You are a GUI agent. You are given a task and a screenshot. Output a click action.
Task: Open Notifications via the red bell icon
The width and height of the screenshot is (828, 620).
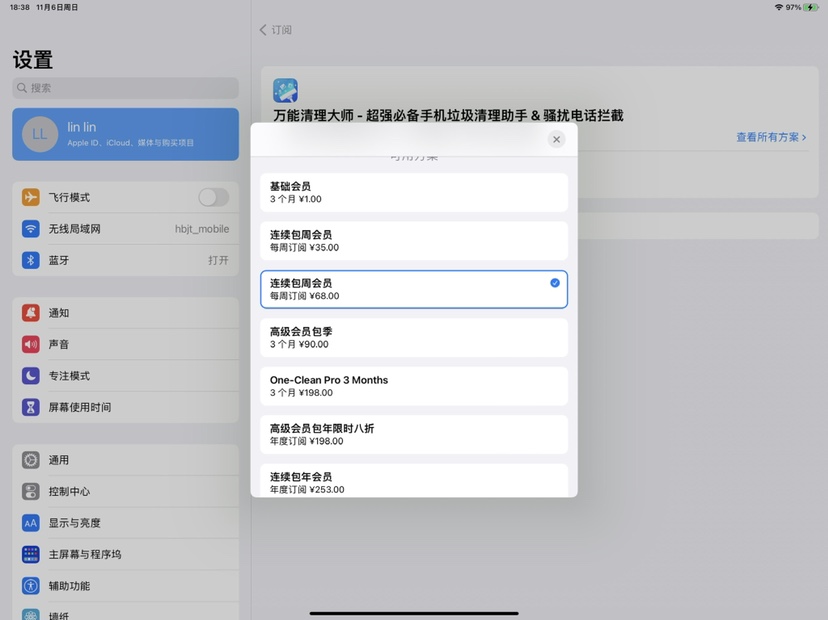pos(31,313)
